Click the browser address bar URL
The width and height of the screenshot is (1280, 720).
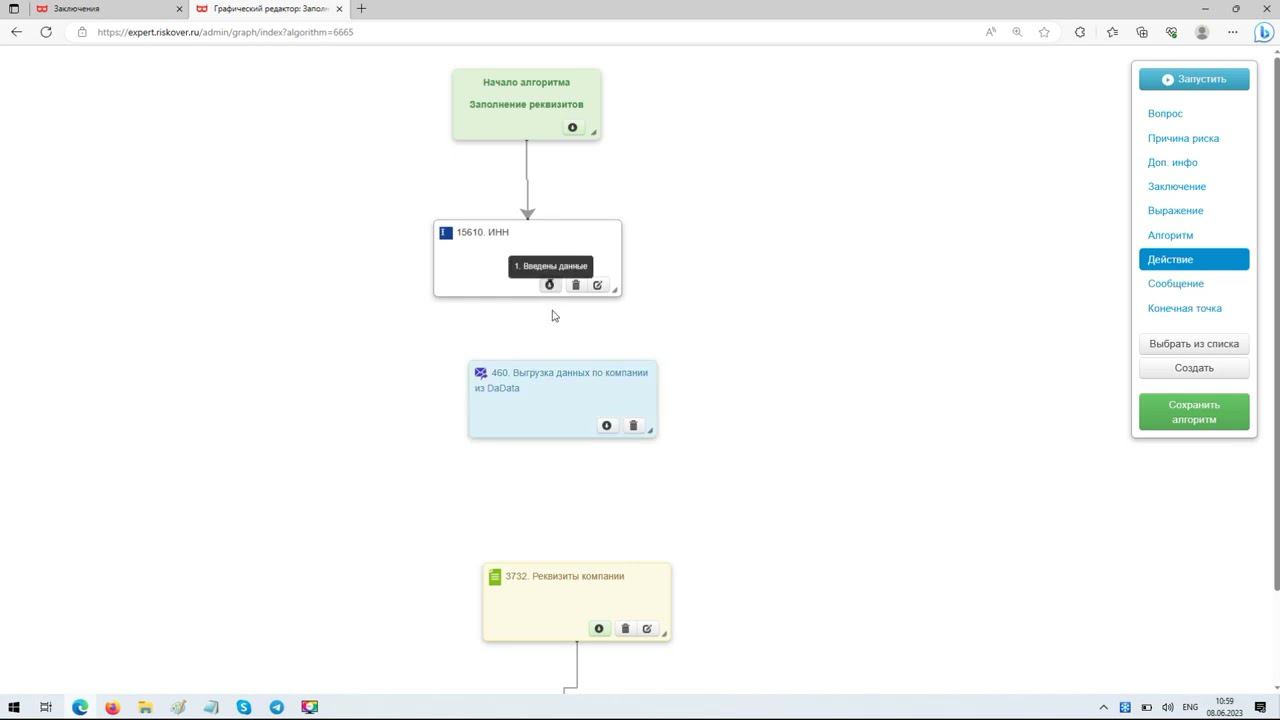tap(225, 32)
